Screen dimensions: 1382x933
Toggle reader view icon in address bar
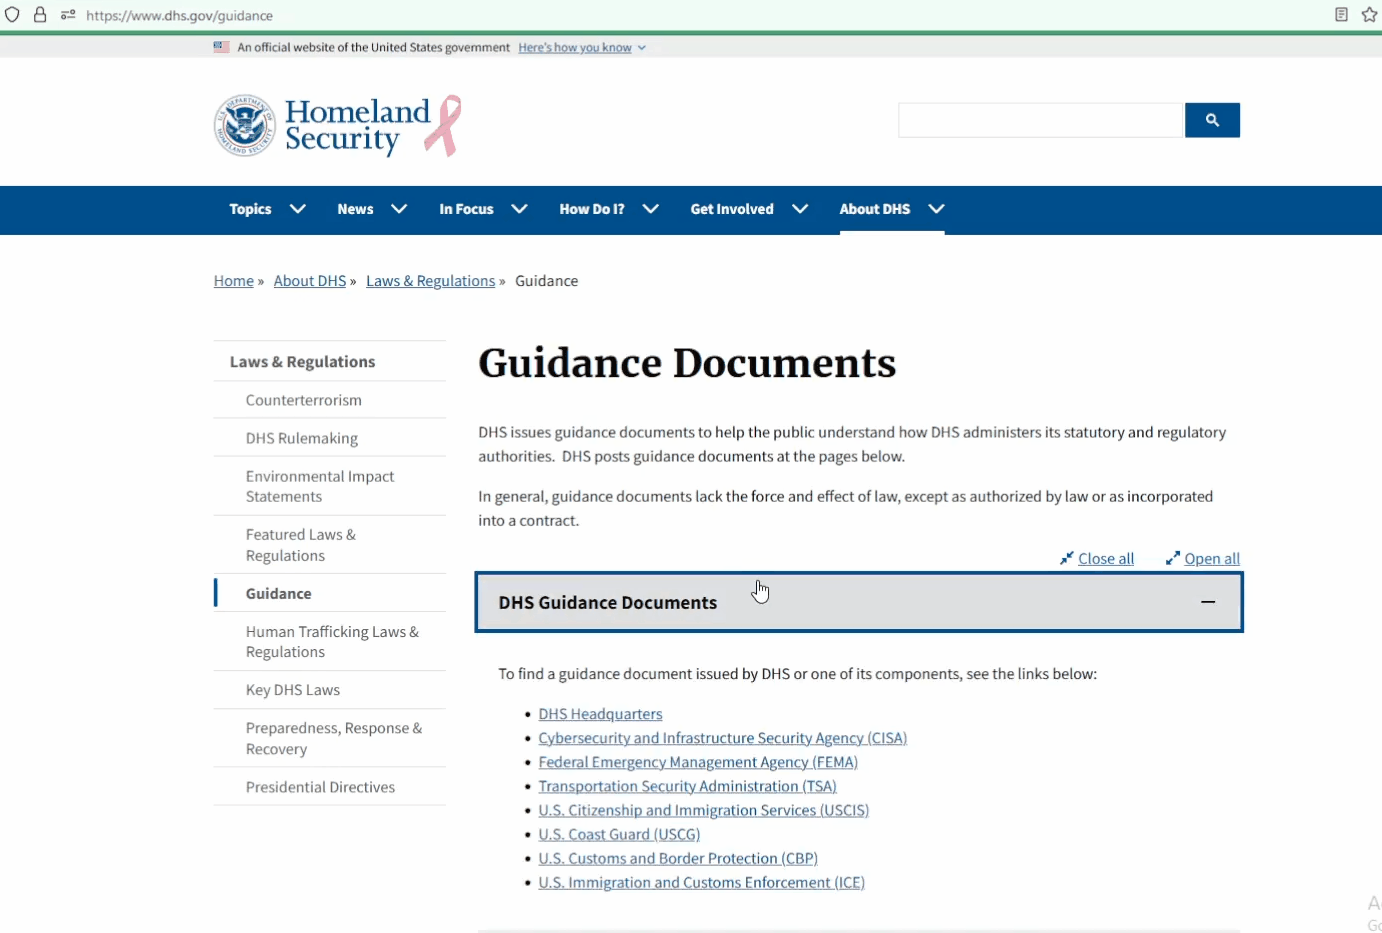(x=1341, y=15)
